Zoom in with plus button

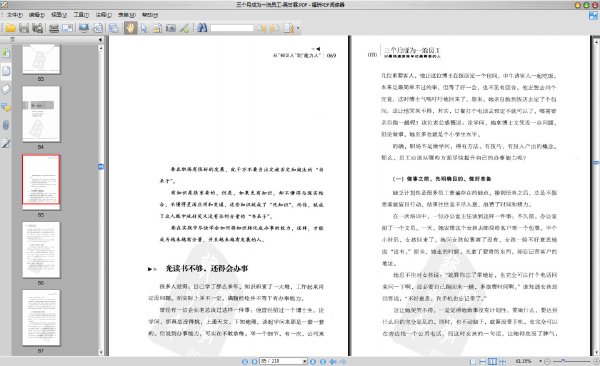point(596,361)
